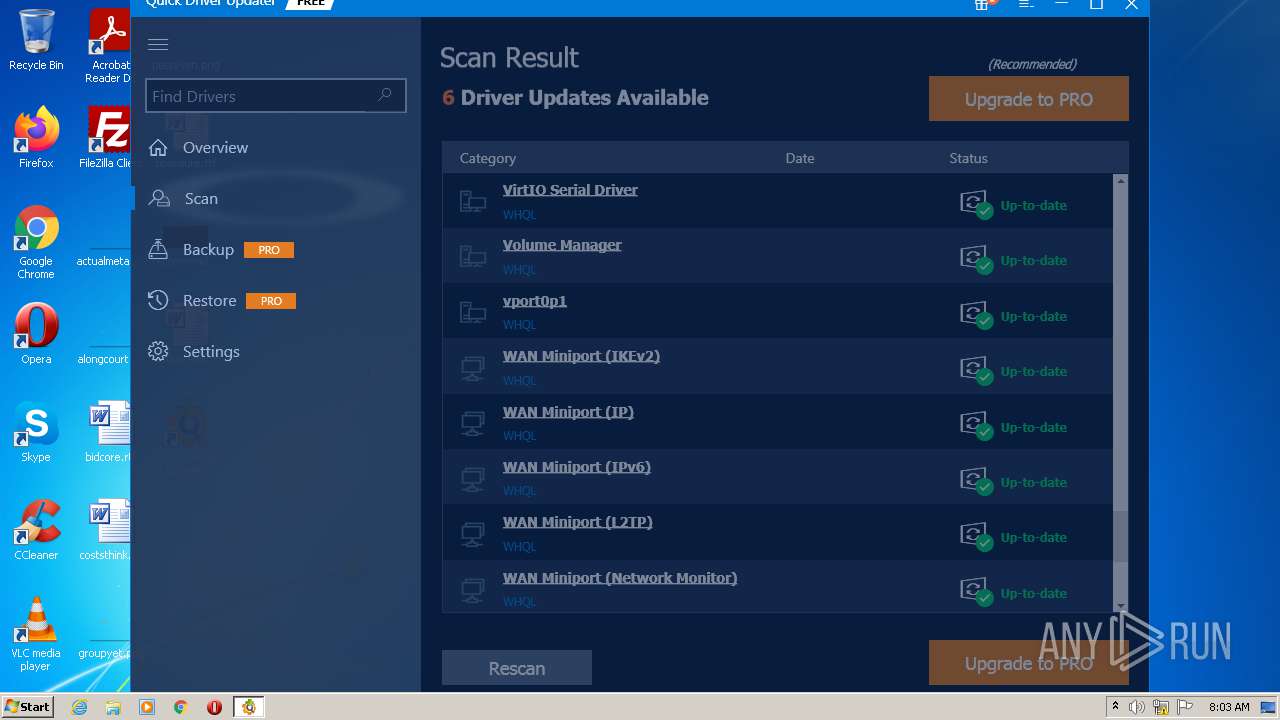Image resolution: width=1280 pixels, height=720 pixels.
Task: Click the Category column header
Action: [x=488, y=158]
